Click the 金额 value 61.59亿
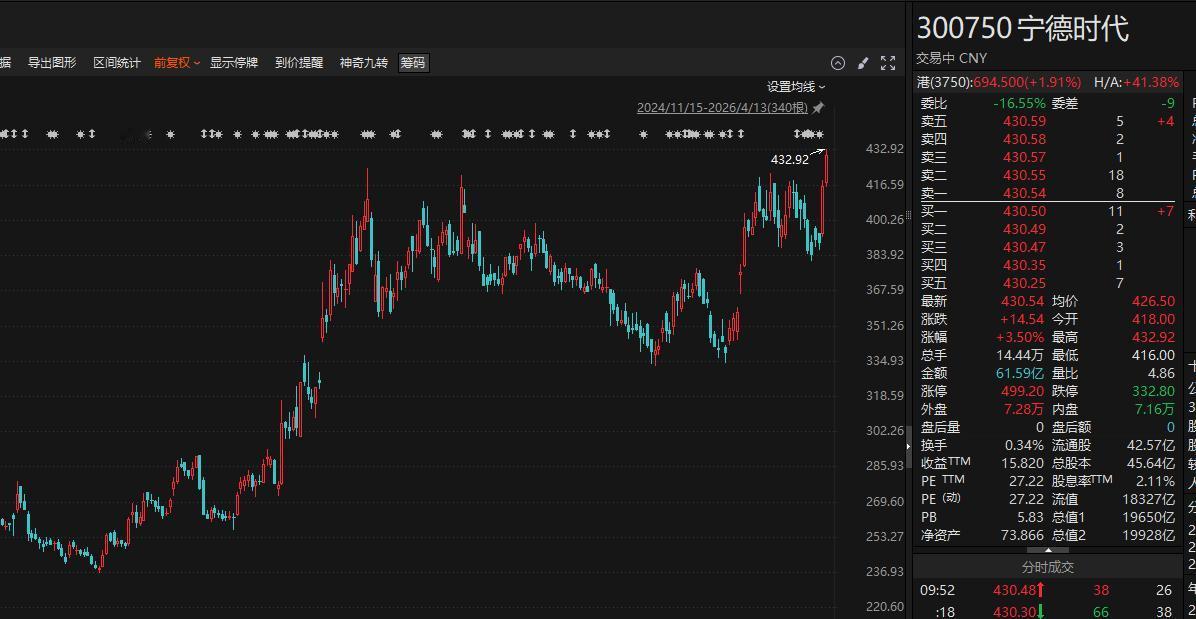 click(x=1020, y=374)
